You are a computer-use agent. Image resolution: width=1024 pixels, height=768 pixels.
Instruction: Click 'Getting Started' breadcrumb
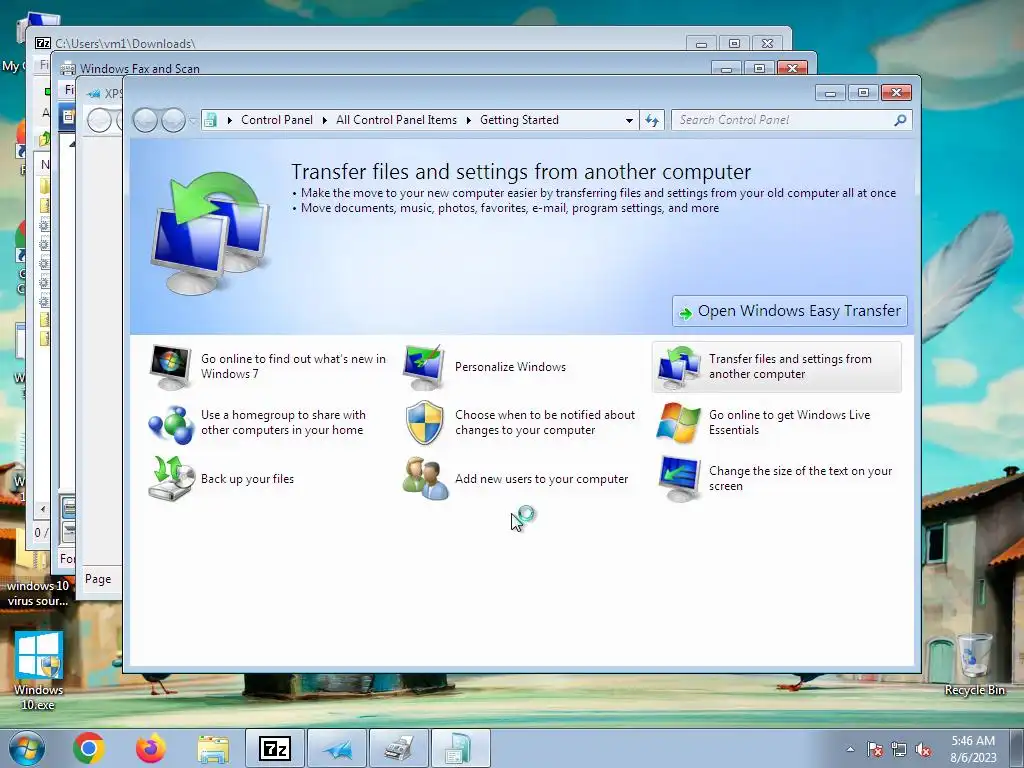point(519,120)
